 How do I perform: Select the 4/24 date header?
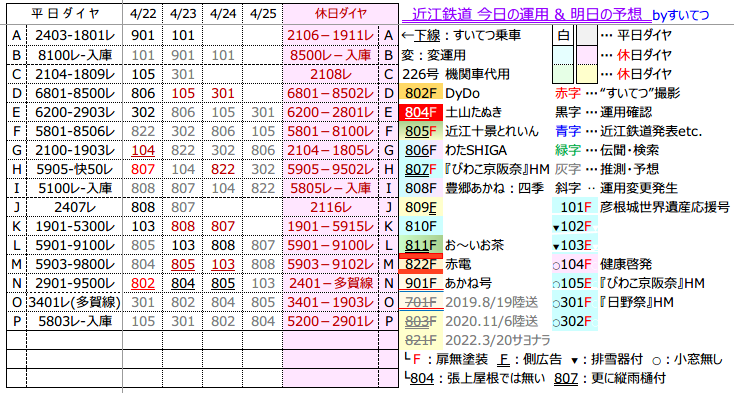coord(223,14)
